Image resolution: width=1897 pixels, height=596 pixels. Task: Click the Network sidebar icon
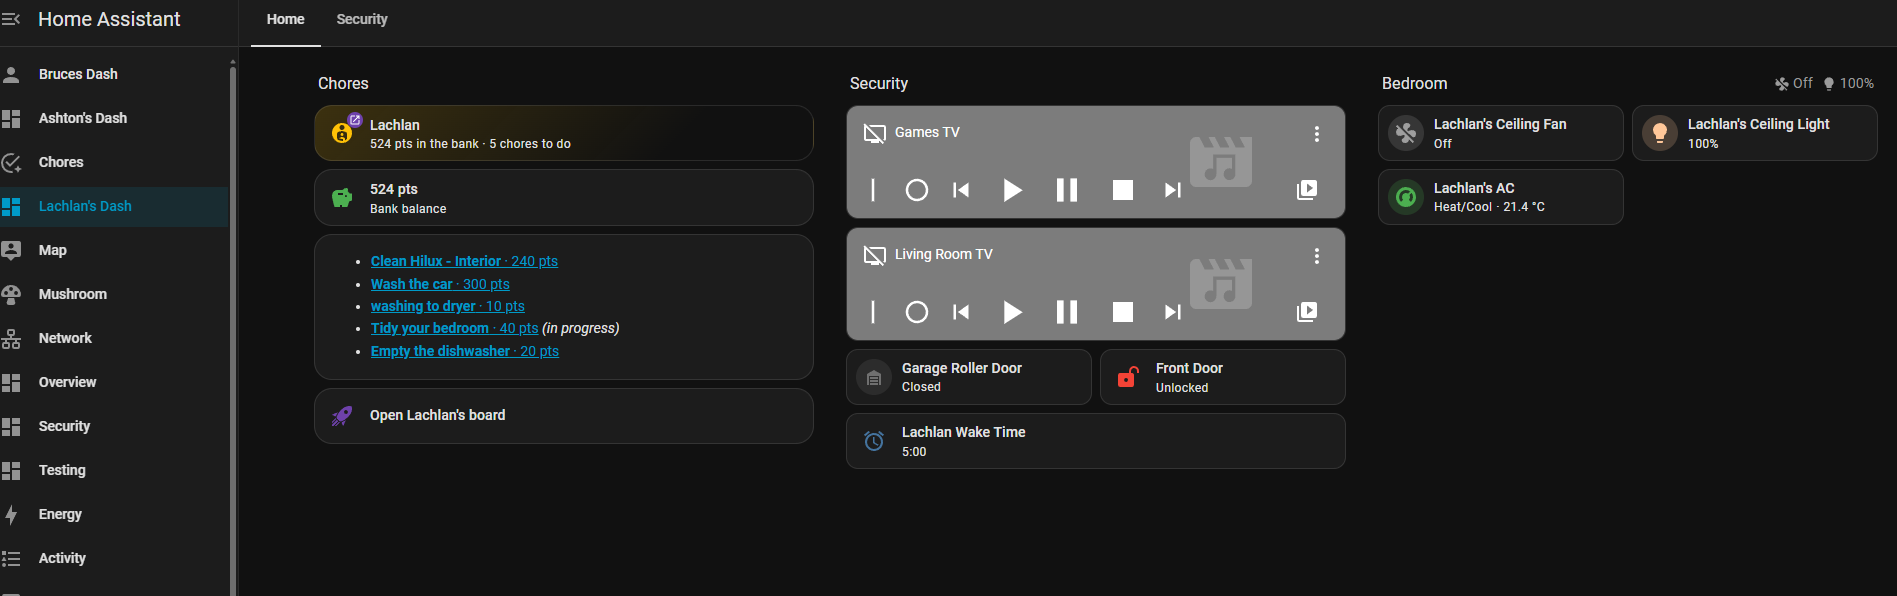(11, 338)
